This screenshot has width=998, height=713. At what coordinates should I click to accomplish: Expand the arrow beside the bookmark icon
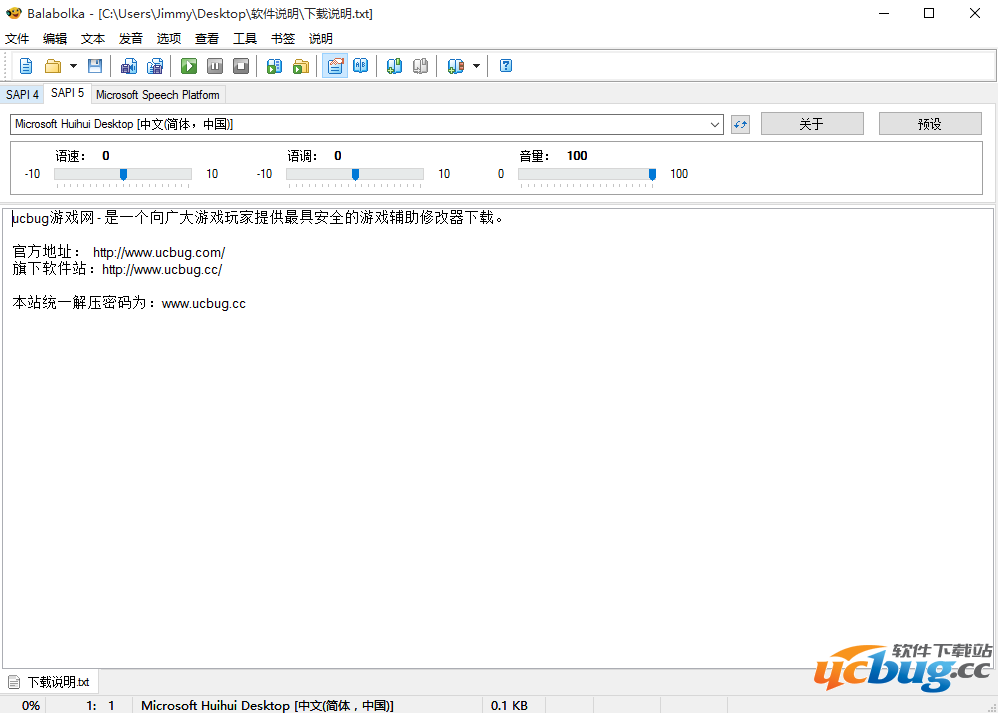coord(476,66)
